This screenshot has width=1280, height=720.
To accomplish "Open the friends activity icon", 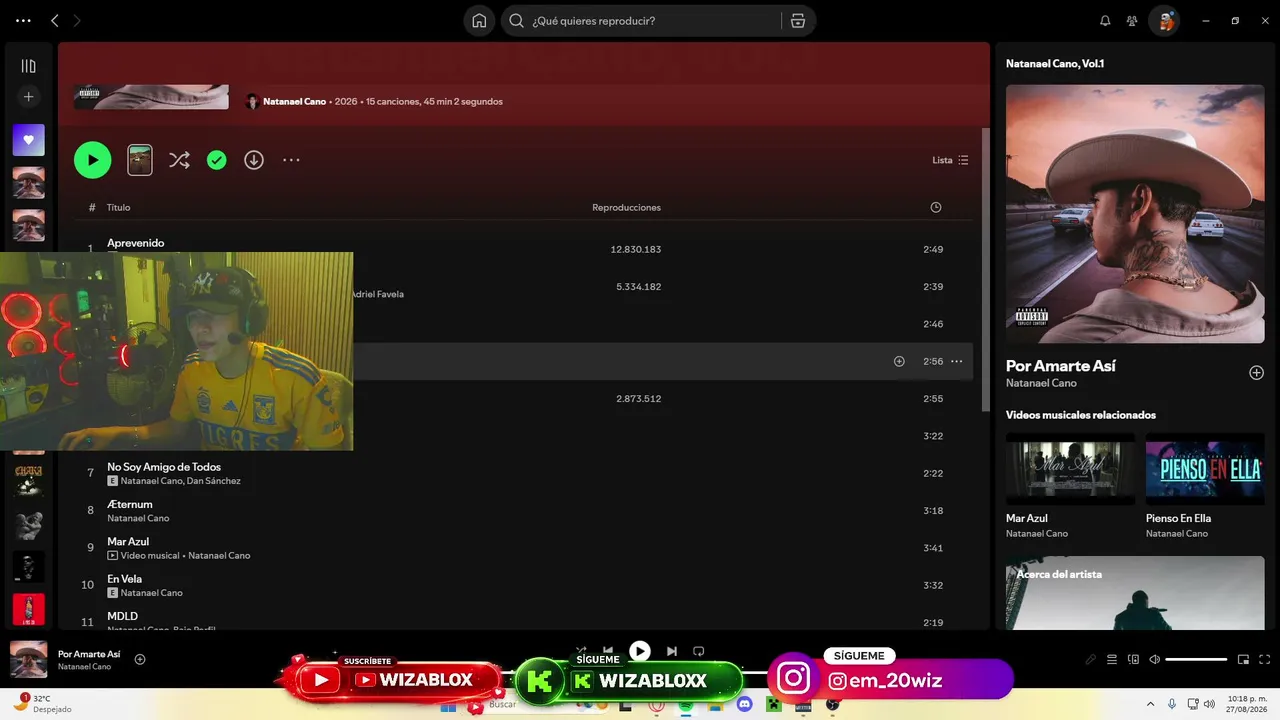I will click(x=1132, y=21).
